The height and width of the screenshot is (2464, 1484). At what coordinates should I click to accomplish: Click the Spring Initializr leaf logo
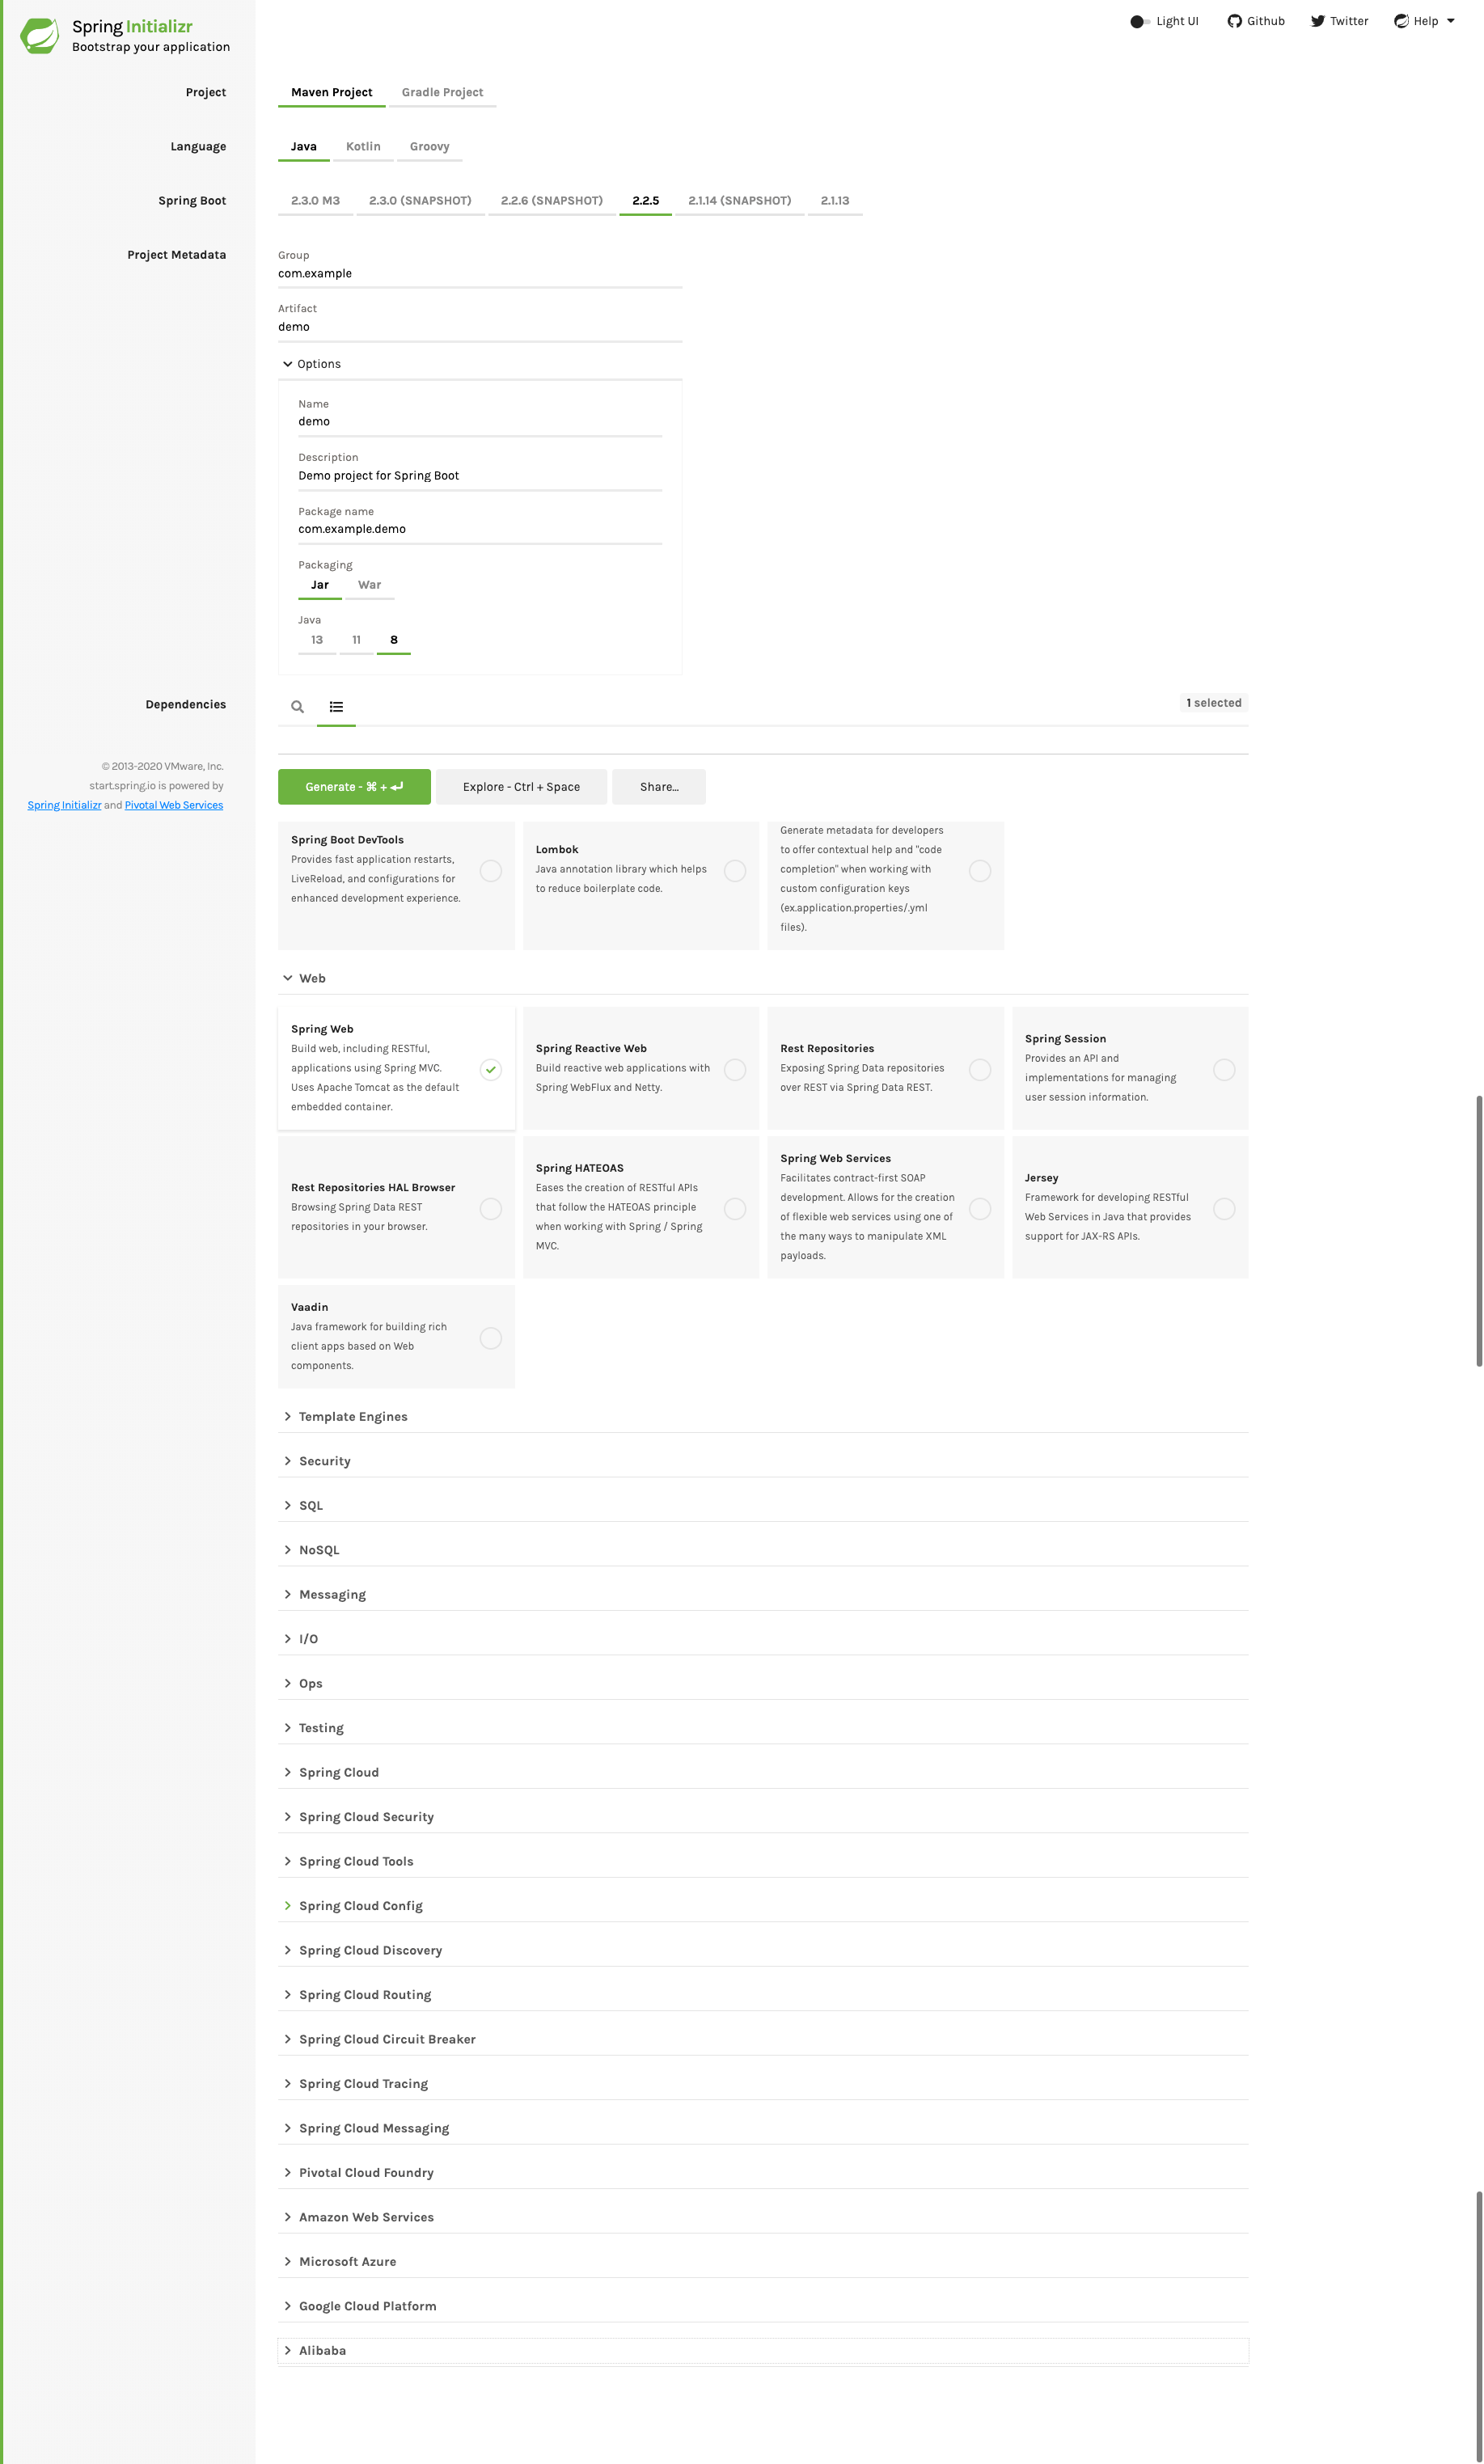pos(40,36)
